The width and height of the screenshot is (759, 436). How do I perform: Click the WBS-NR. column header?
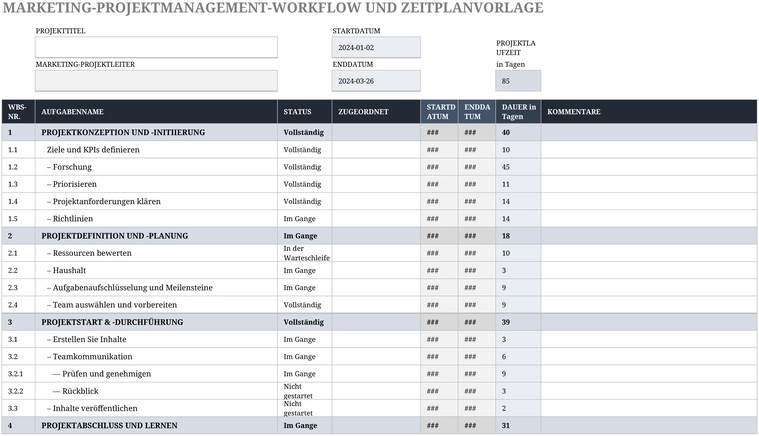[x=18, y=111]
